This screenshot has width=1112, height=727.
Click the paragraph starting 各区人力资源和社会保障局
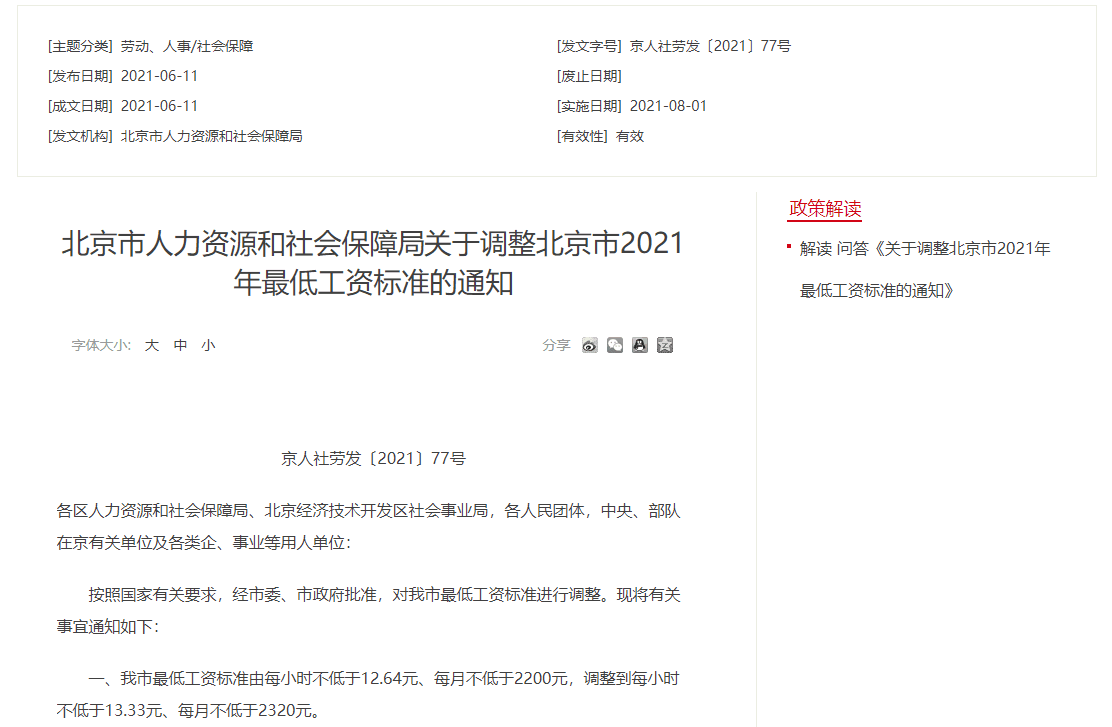pos(369,527)
